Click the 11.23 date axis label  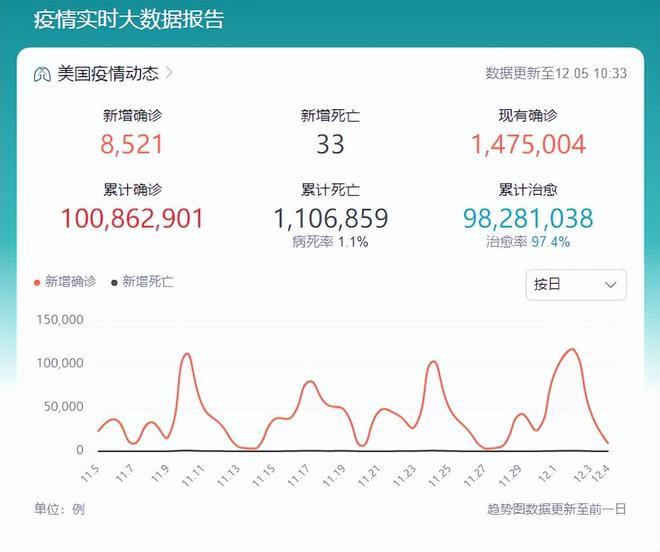tap(405, 475)
